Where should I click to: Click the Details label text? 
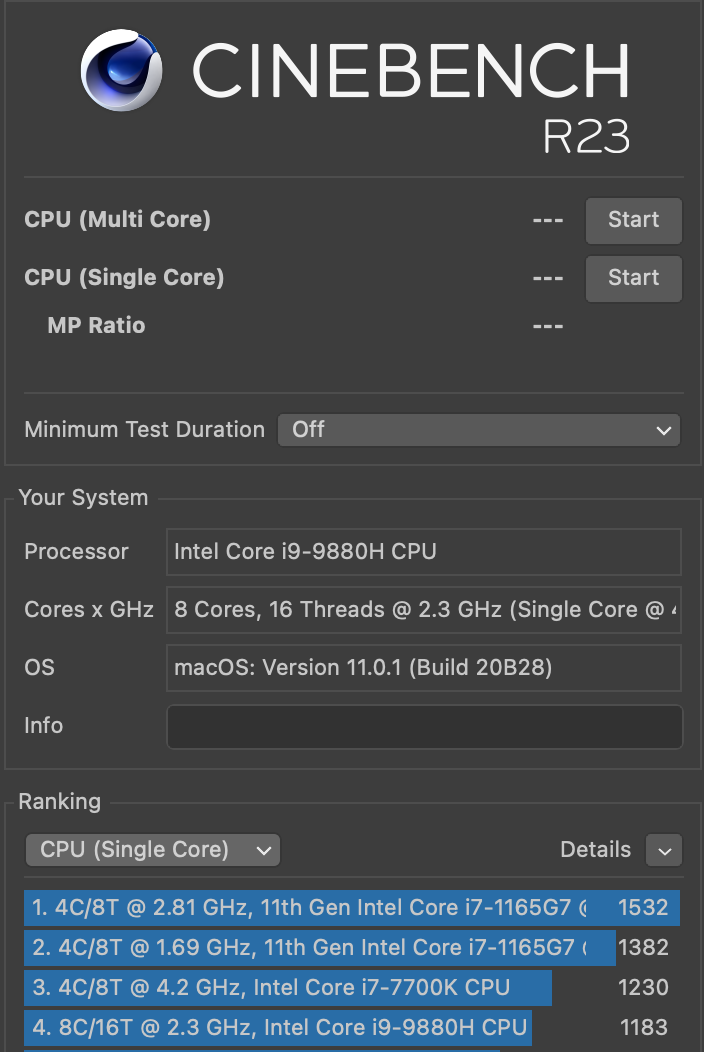coord(595,850)
